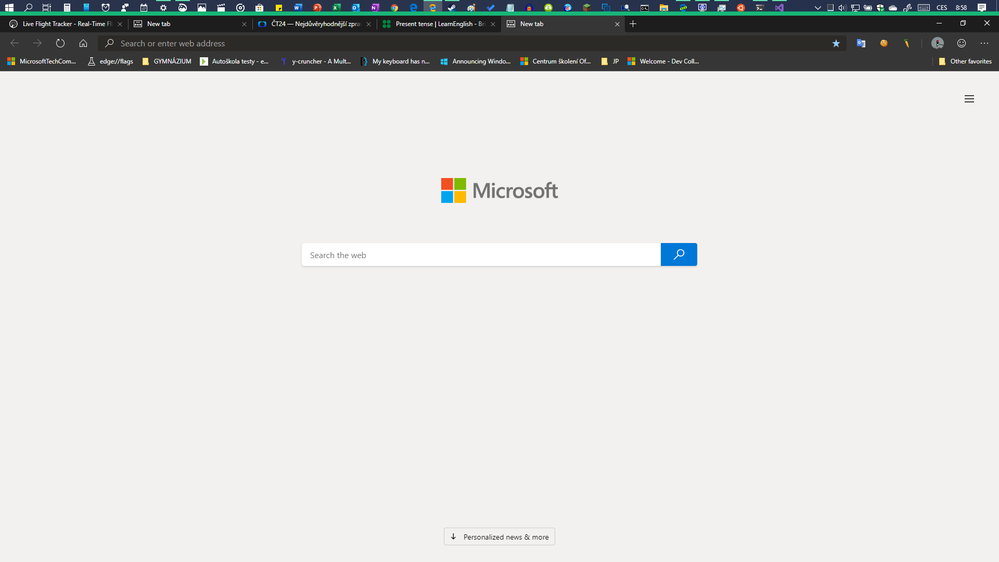Launch Outlook from the taskbar
Screen dimensions: 999x562
pyautogui.click(x=356, y=8)
